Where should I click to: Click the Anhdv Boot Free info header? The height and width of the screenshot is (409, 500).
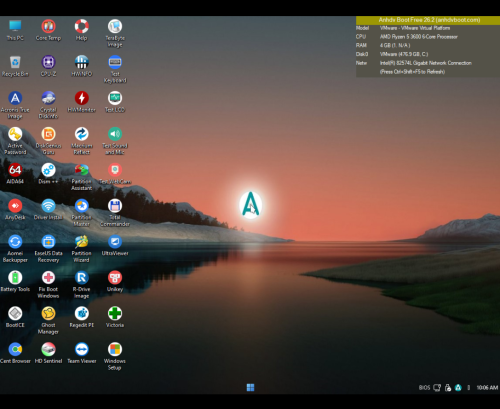tap(428, 20)
